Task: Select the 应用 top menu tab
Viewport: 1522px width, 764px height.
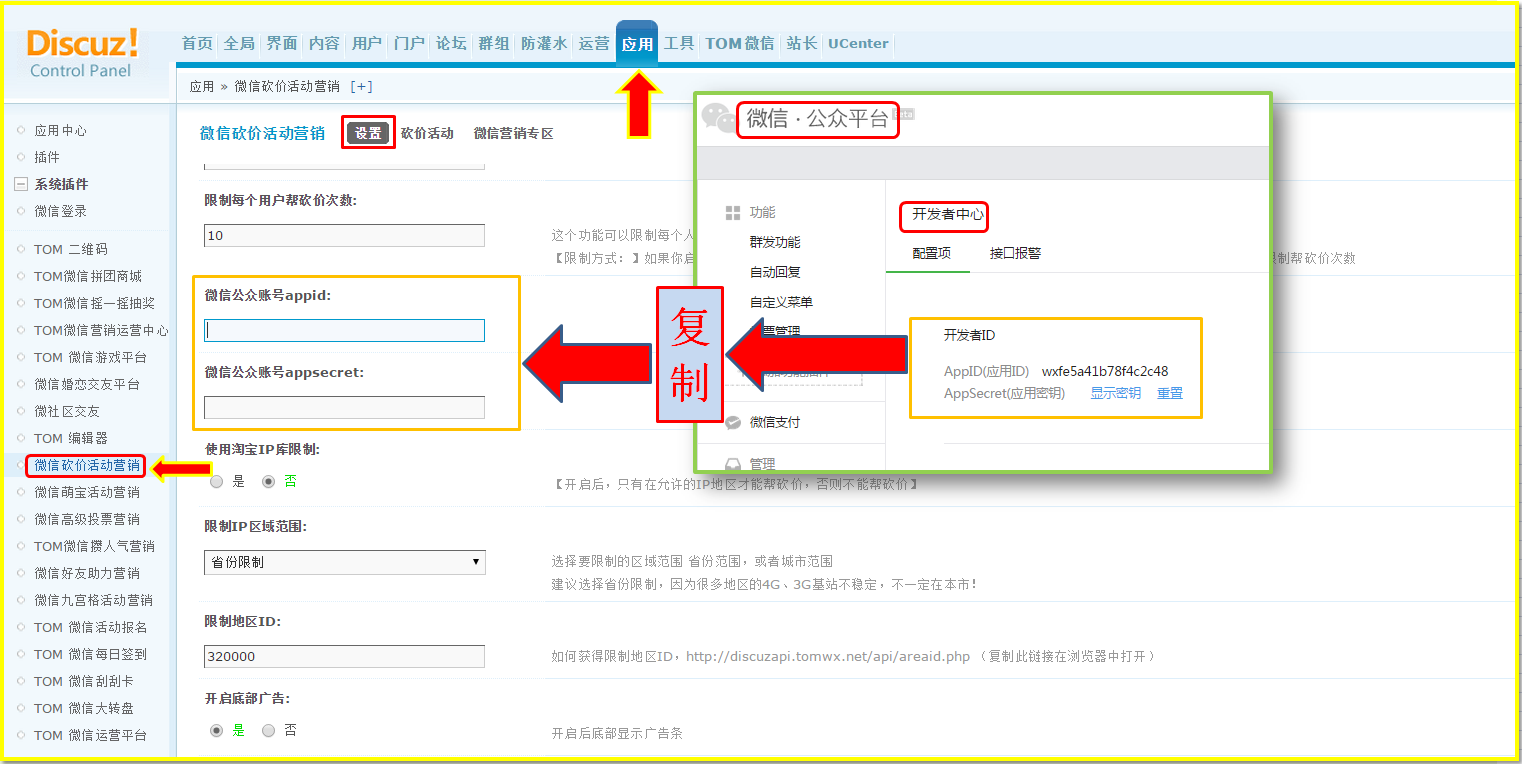Action: [637, 44]
